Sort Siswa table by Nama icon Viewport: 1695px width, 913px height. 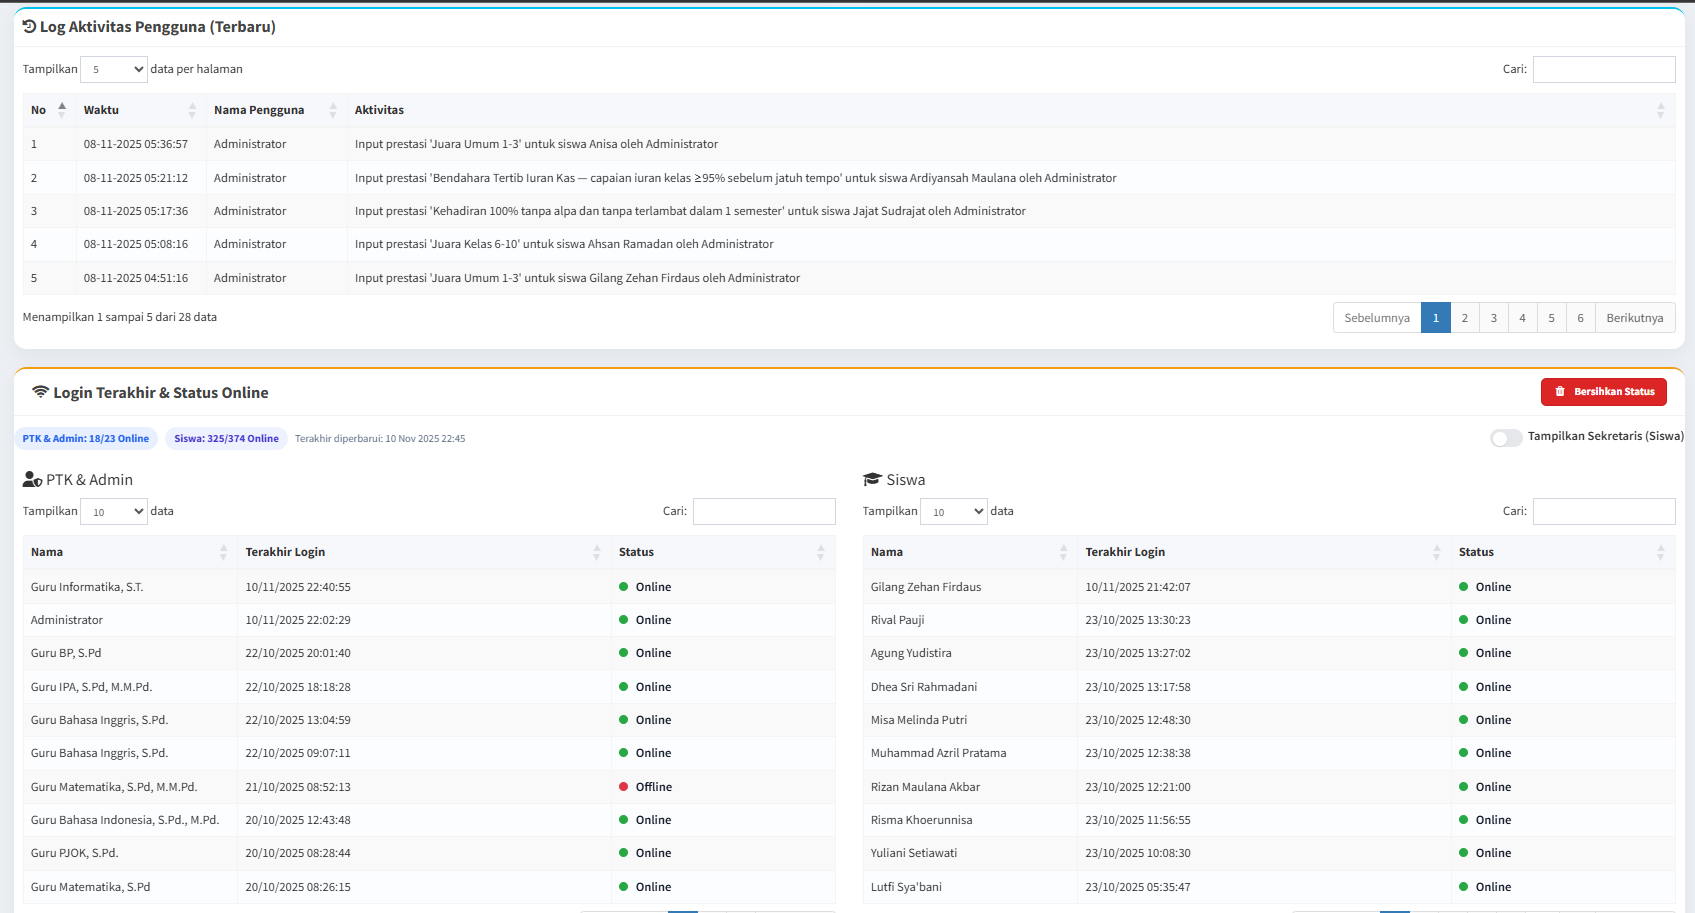pyautogui.click(x=1063, y=552)
